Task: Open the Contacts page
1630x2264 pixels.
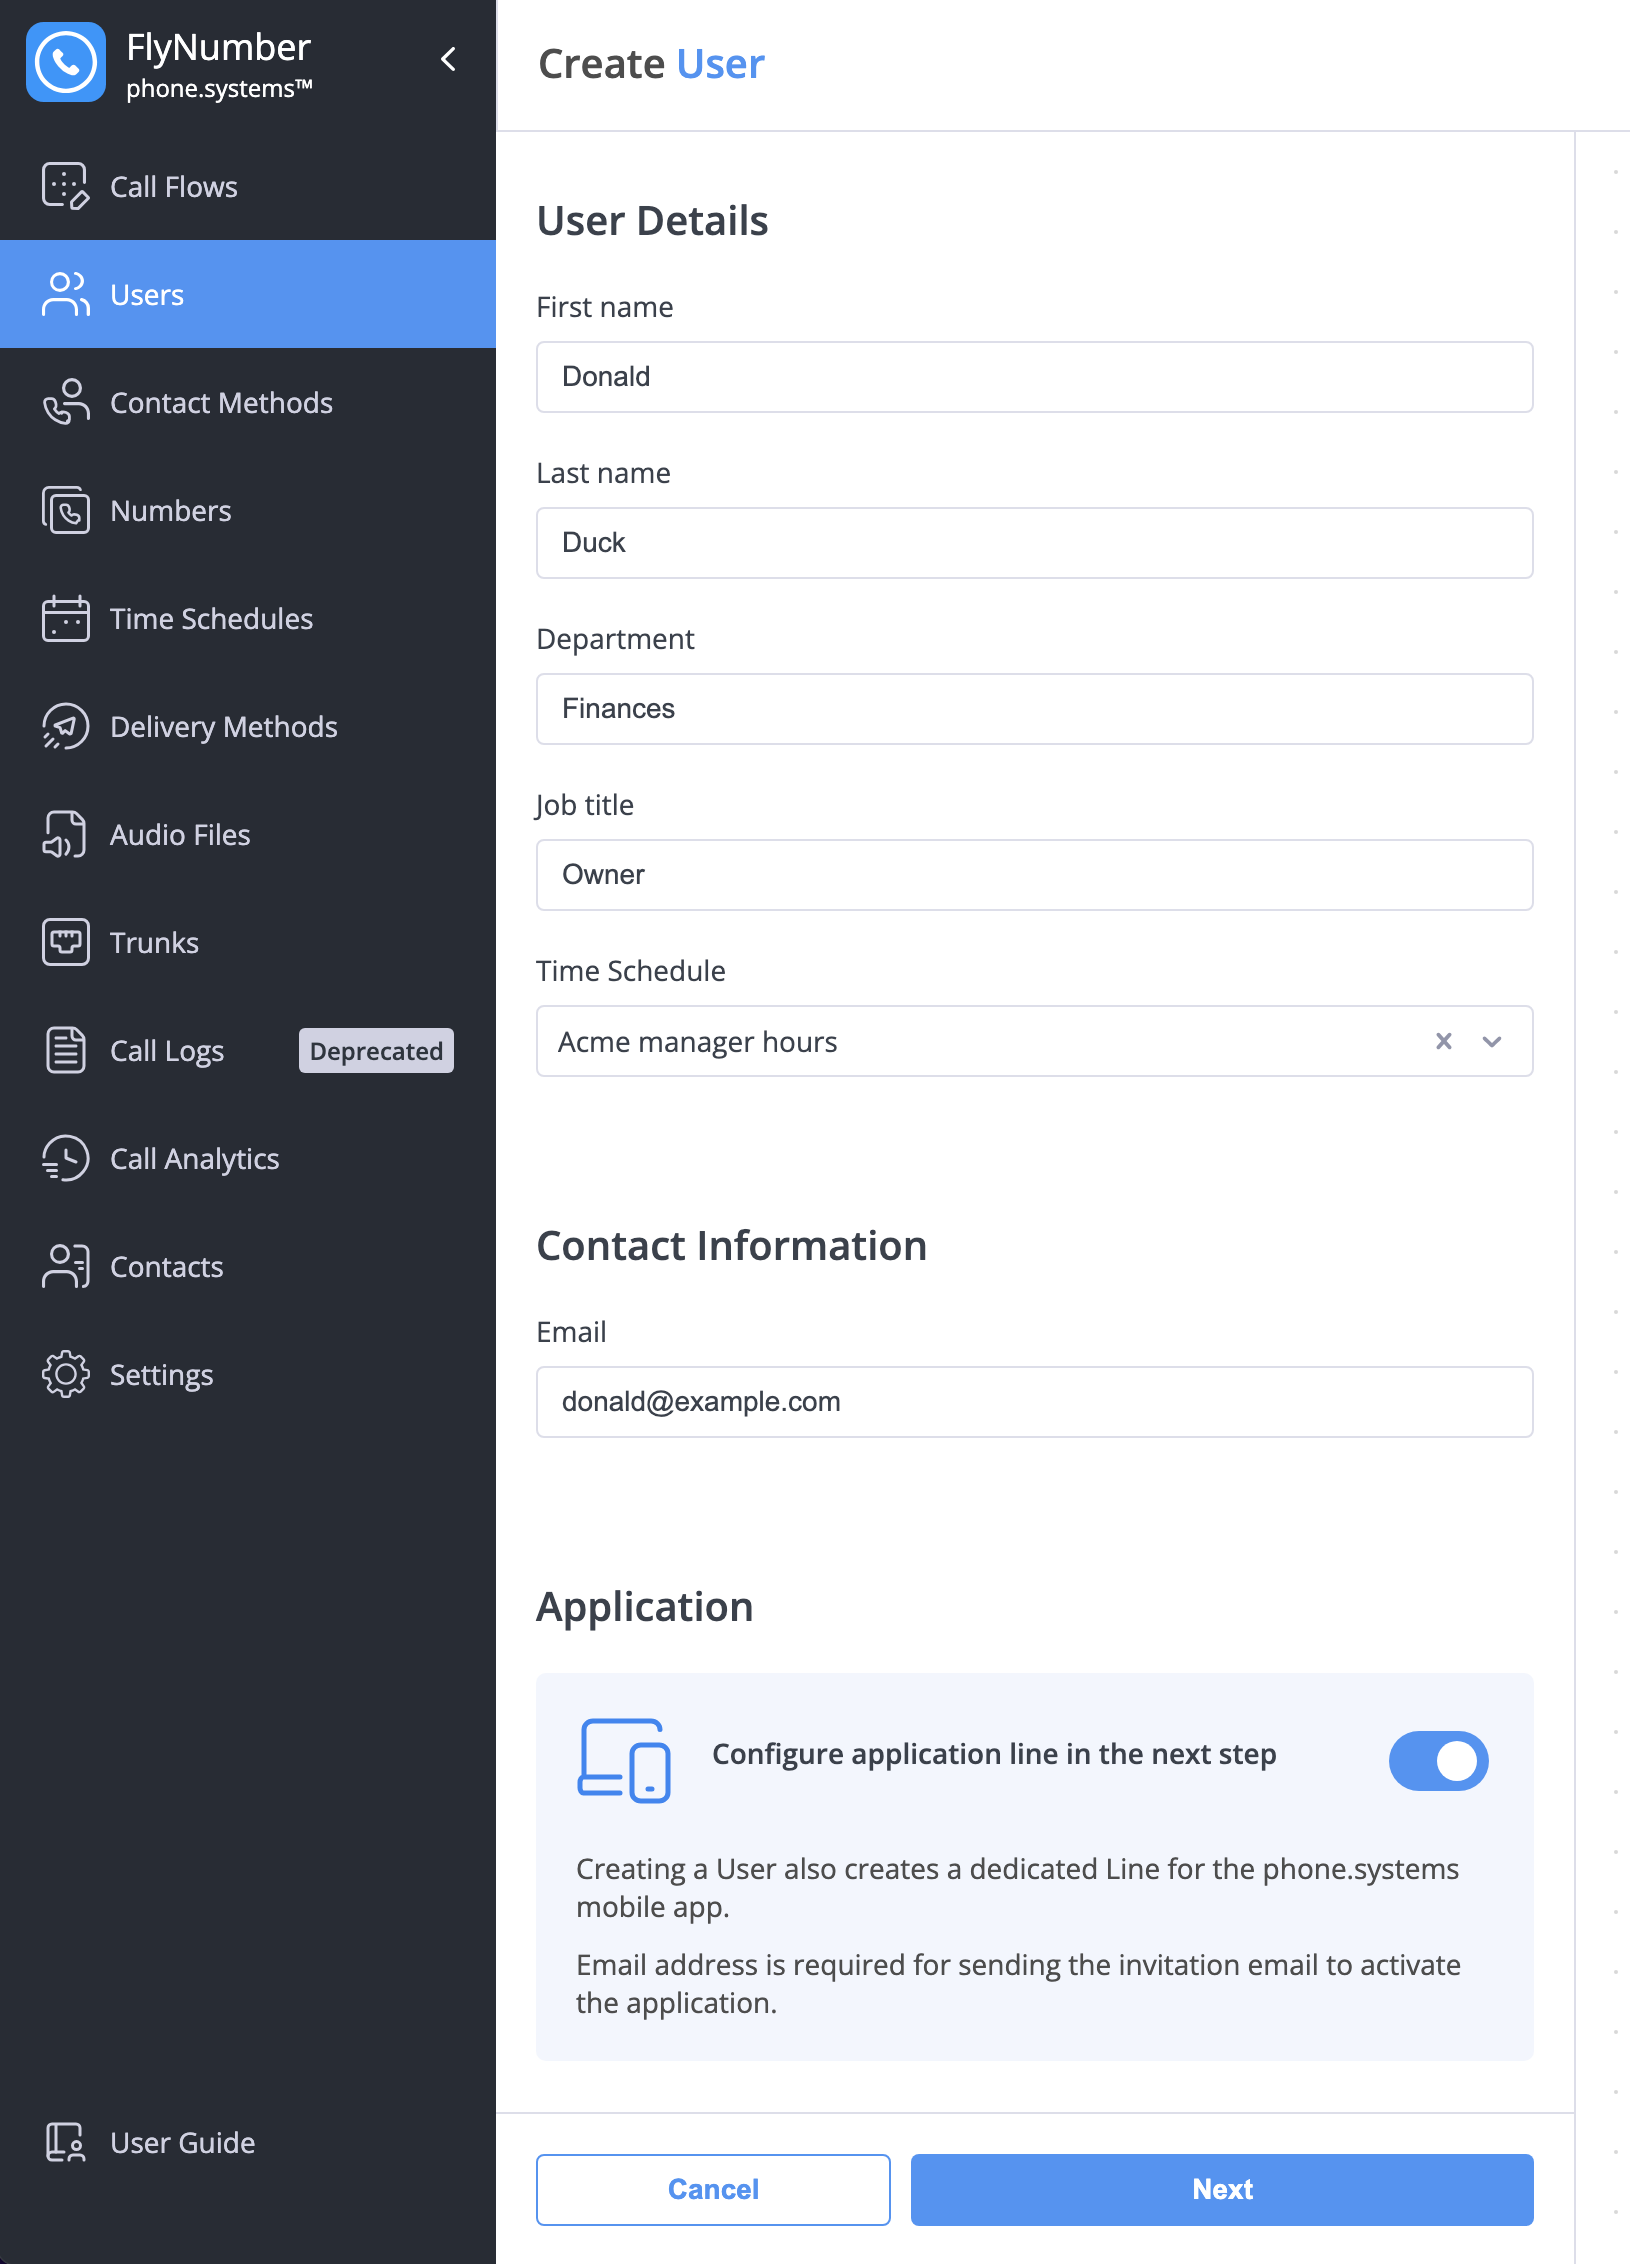Action: (x=248, y=1266)
